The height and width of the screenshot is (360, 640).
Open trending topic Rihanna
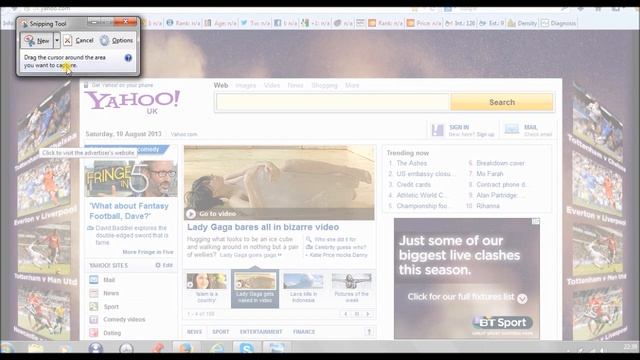click(x=488, y=206)
